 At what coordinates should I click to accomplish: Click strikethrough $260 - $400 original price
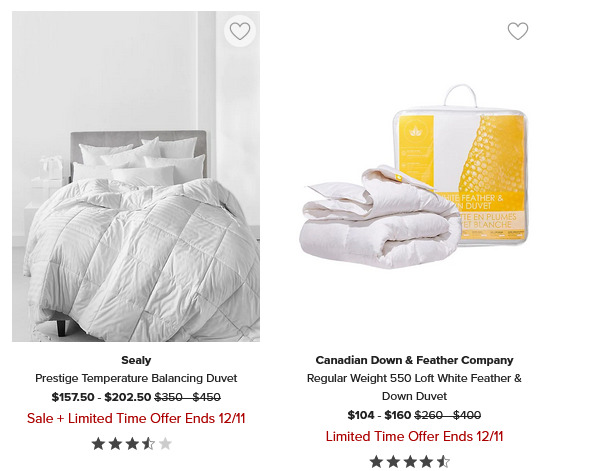[448, 415]
